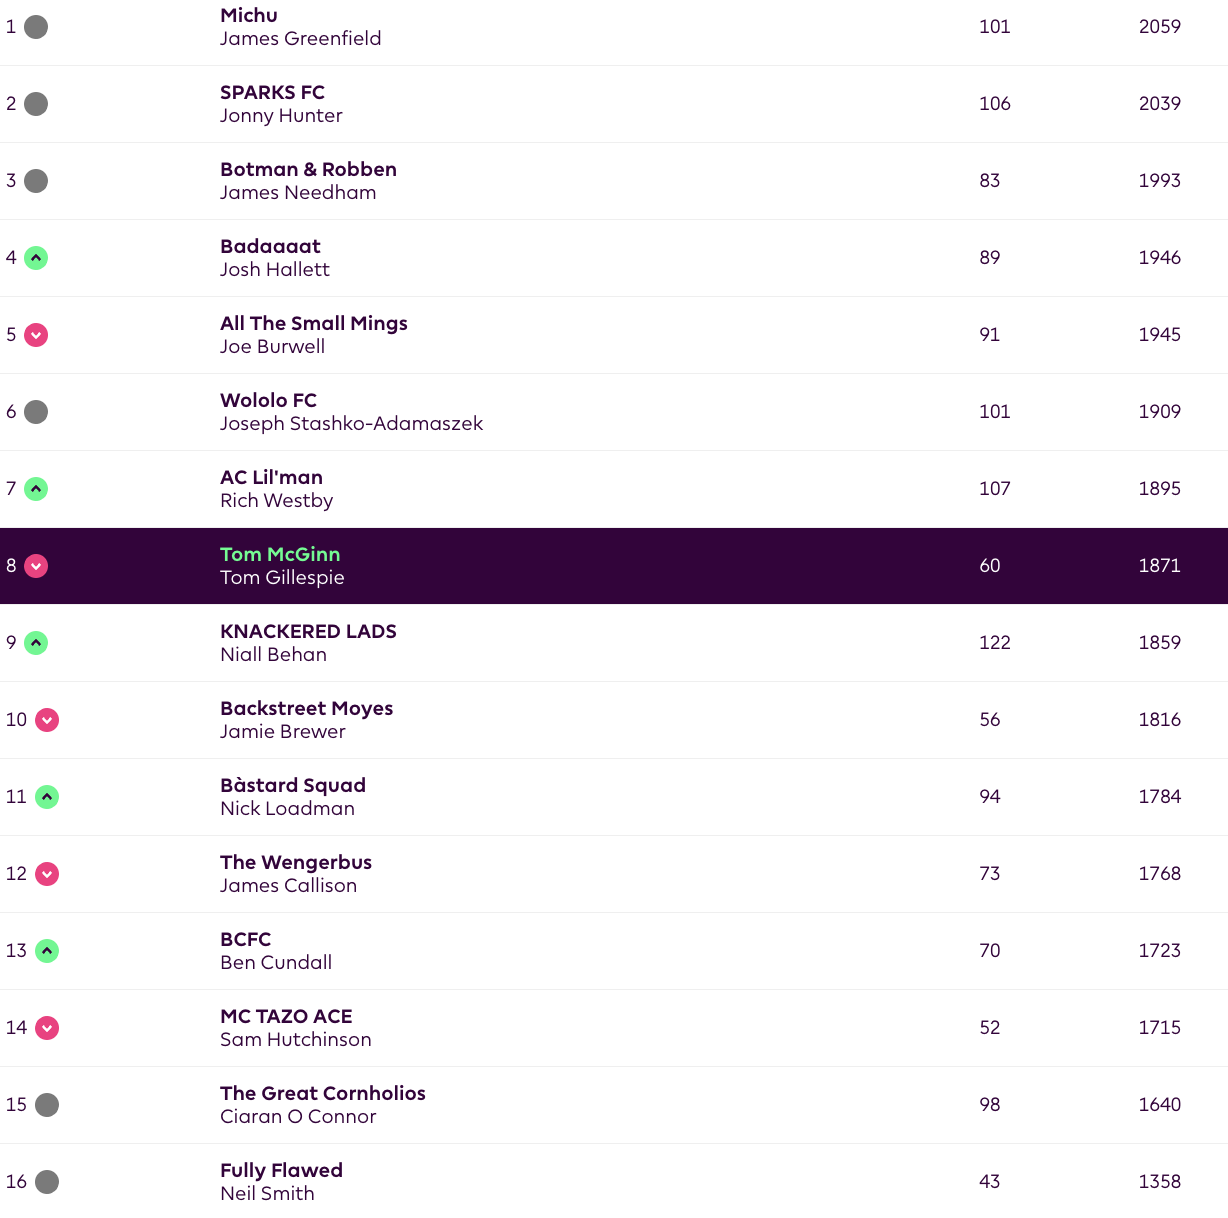The height and width of the screenshot is (1218, 1228).
Task: Open the Michu team link
Action: coord(249,15)
